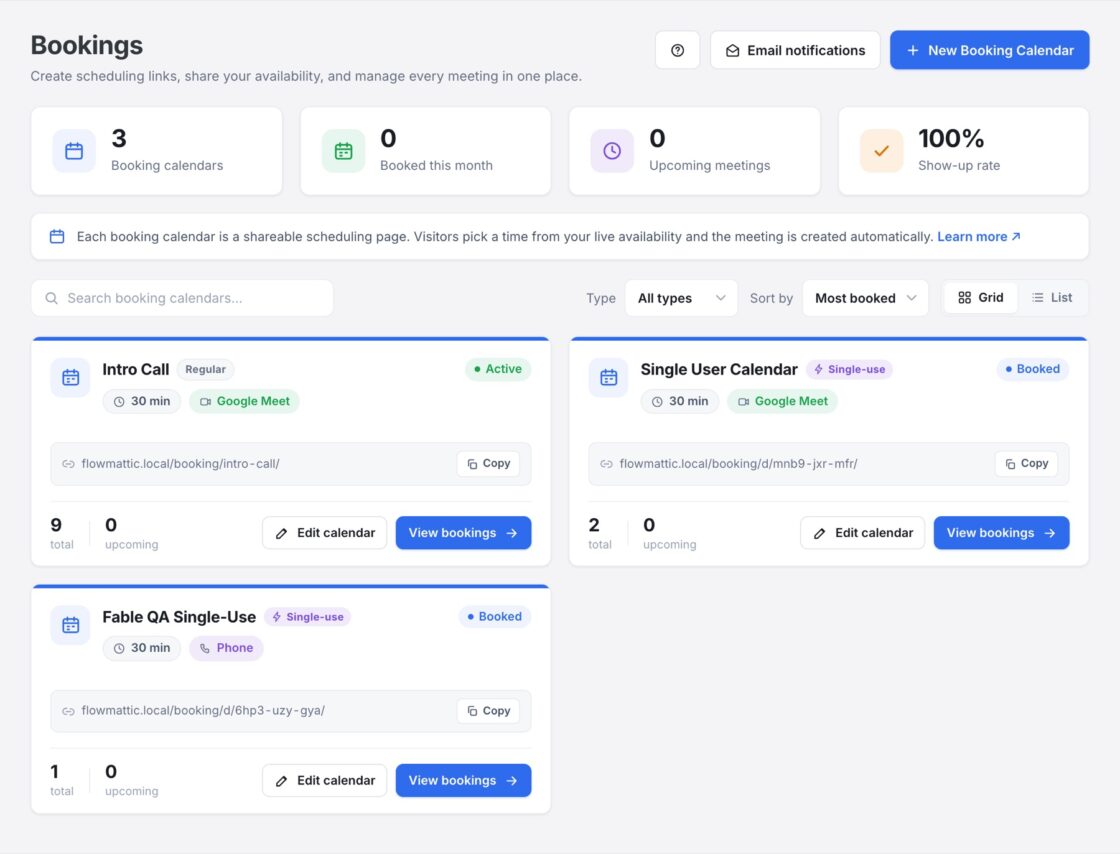Image resolution: width=1120 pixels, height=854 pixels.
Task: Click the lightning icon on Single User Calendar badge
Action: [x=819, y=369]
